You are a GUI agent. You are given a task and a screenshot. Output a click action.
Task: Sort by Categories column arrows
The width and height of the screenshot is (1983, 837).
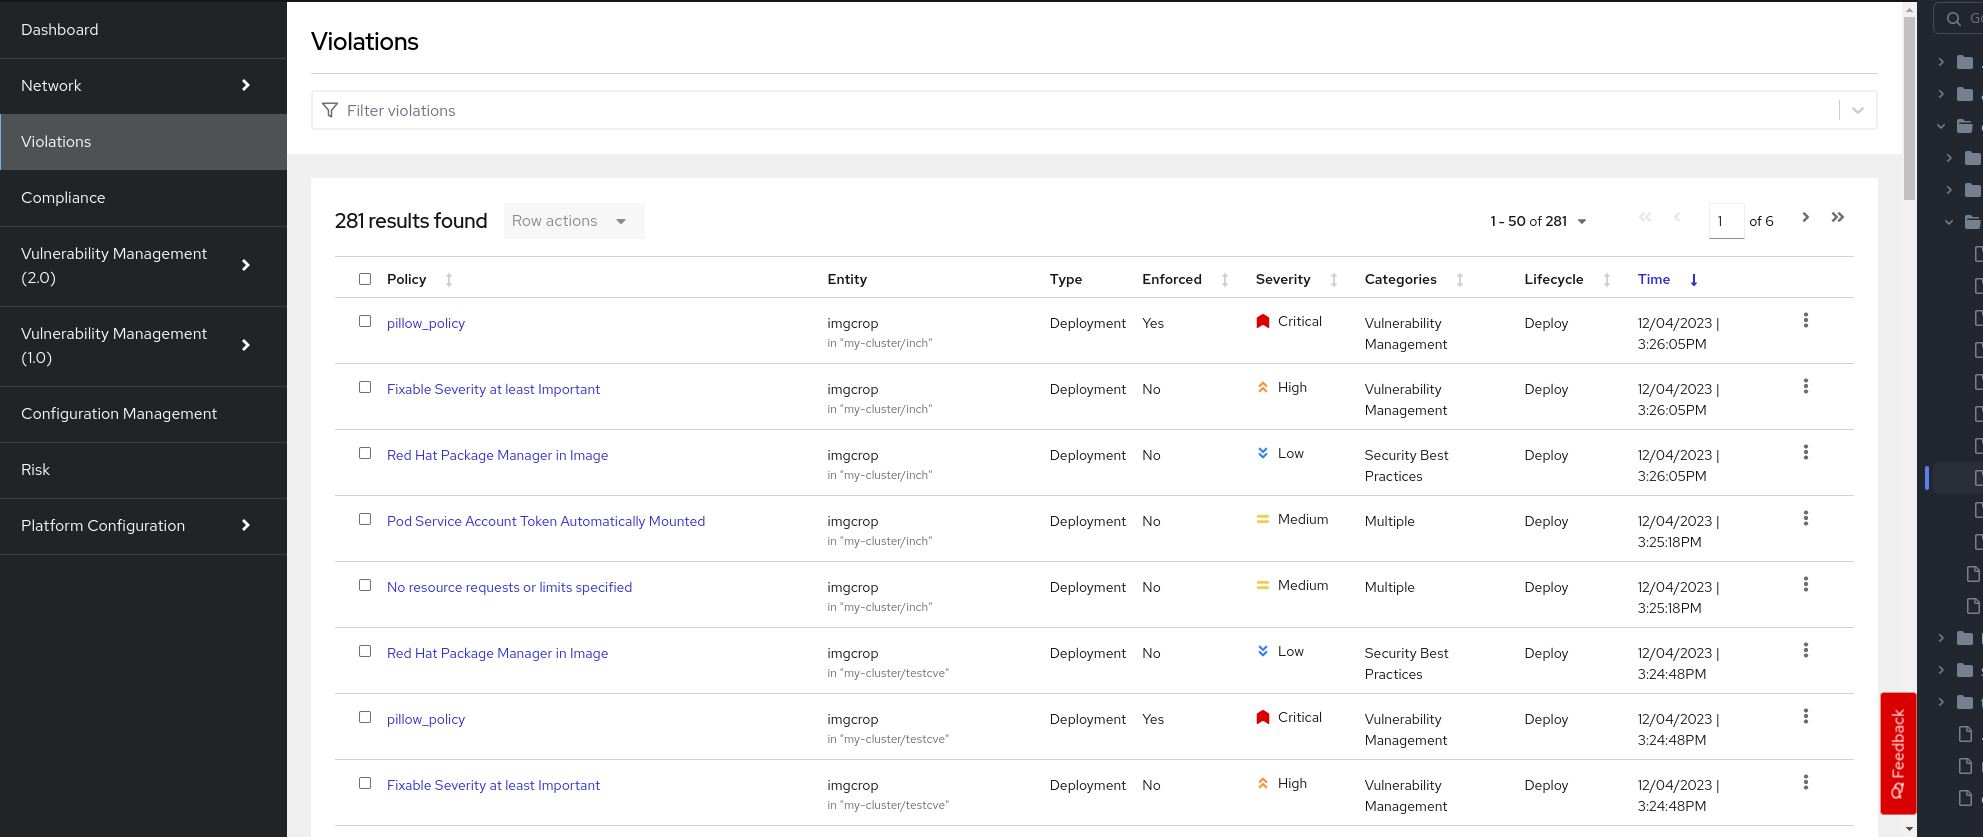[x=1460, y=280]
